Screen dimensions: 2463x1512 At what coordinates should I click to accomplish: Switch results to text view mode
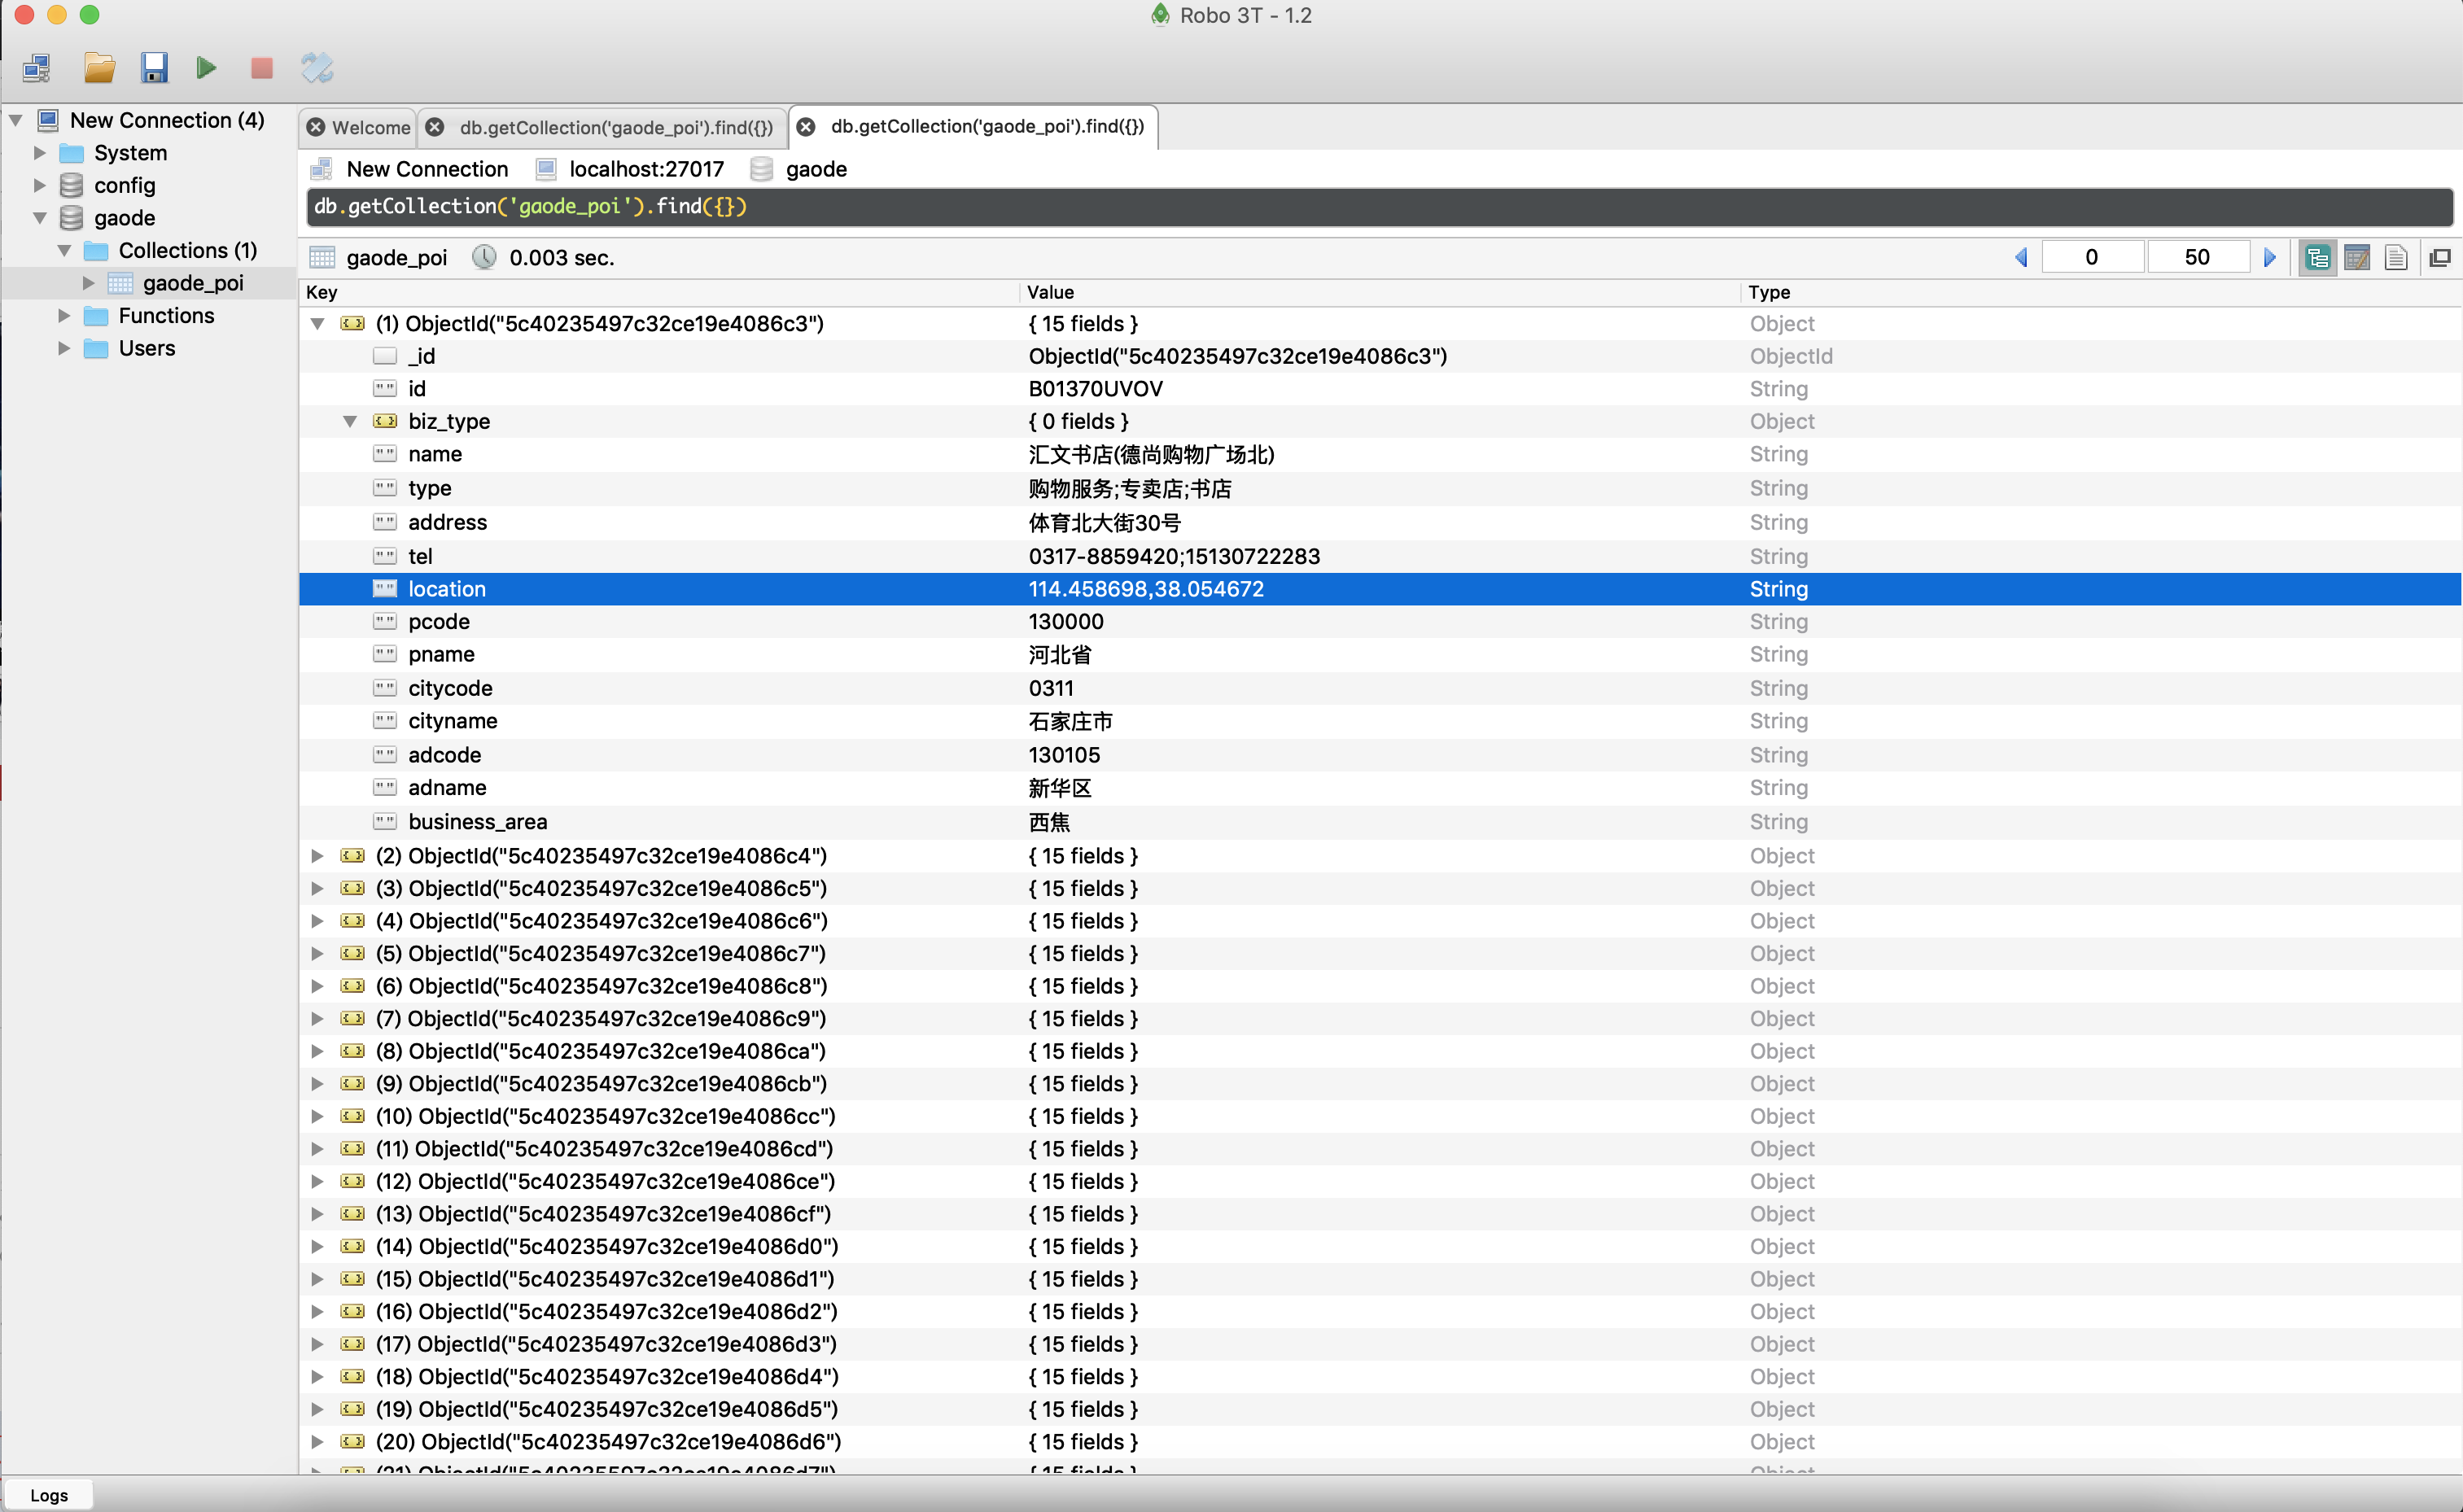click(x=2395, y=258)
